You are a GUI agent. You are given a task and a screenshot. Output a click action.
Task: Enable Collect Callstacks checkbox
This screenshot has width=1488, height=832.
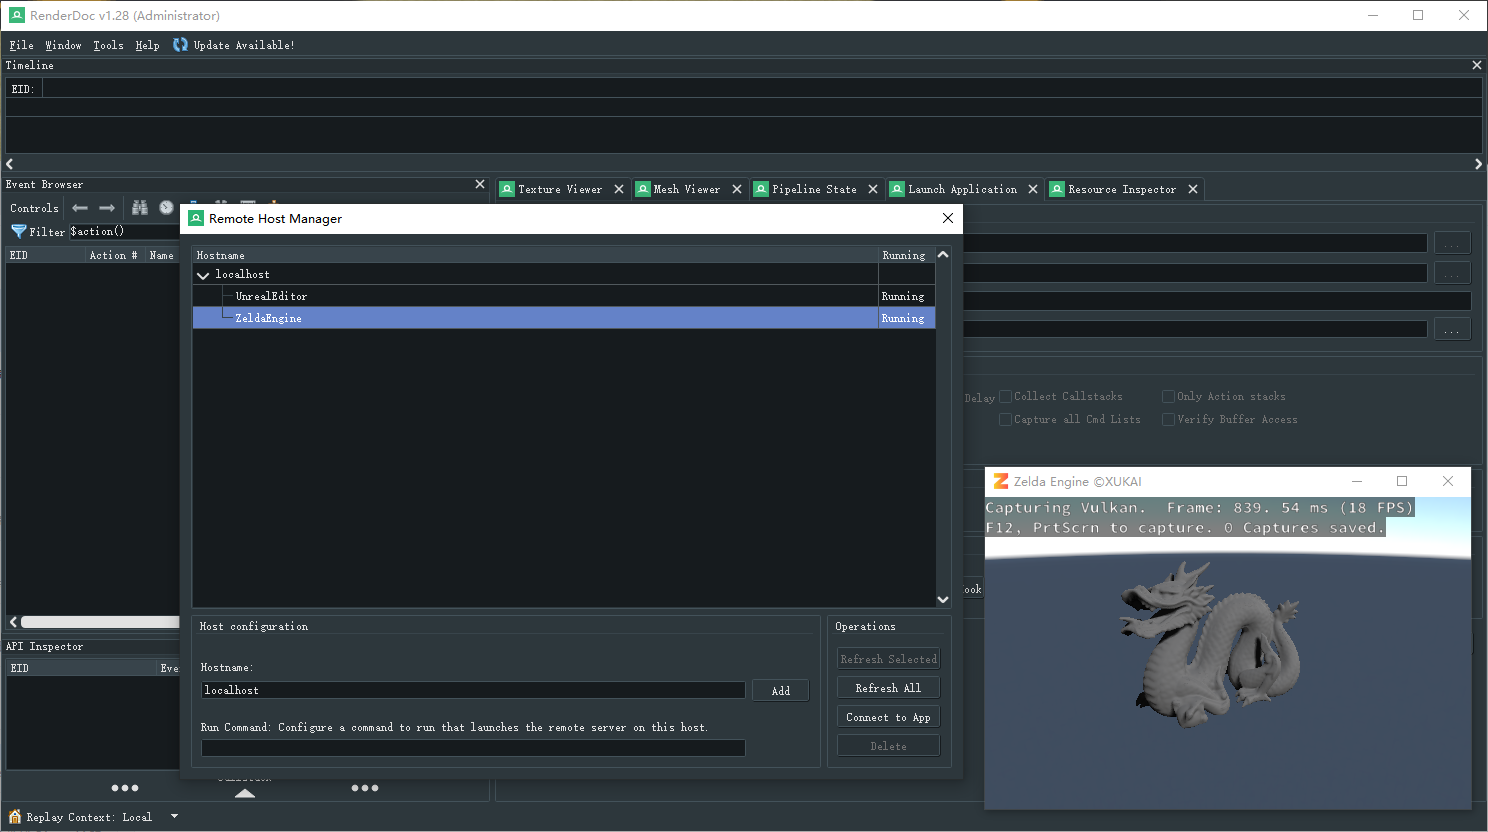pos(1005,397)
